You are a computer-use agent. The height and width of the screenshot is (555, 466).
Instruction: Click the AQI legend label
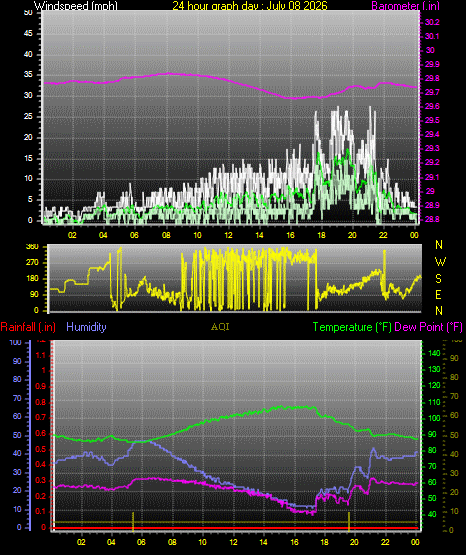point(220,327)
